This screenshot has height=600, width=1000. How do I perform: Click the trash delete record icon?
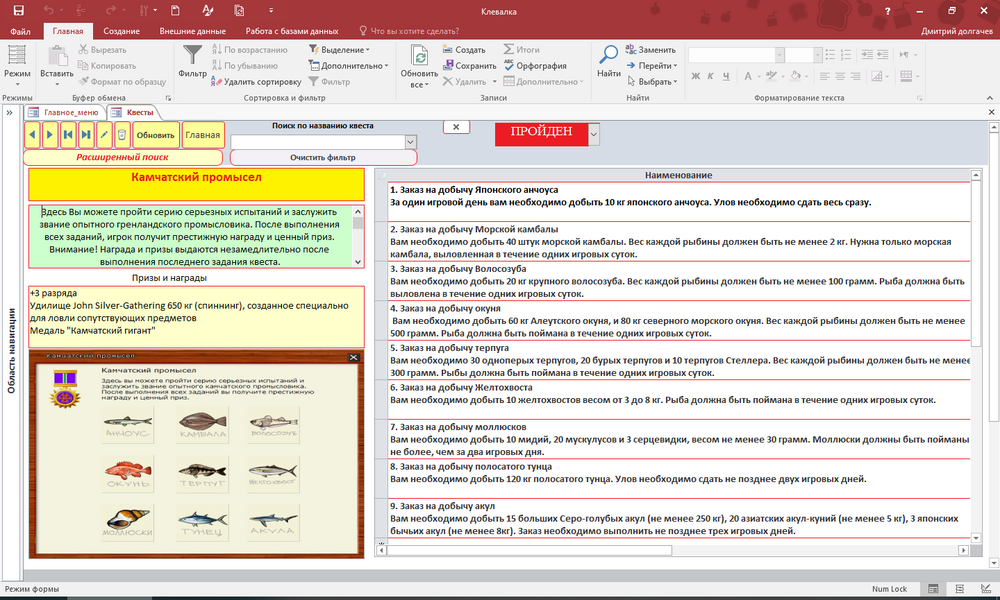tap(122, 134)
